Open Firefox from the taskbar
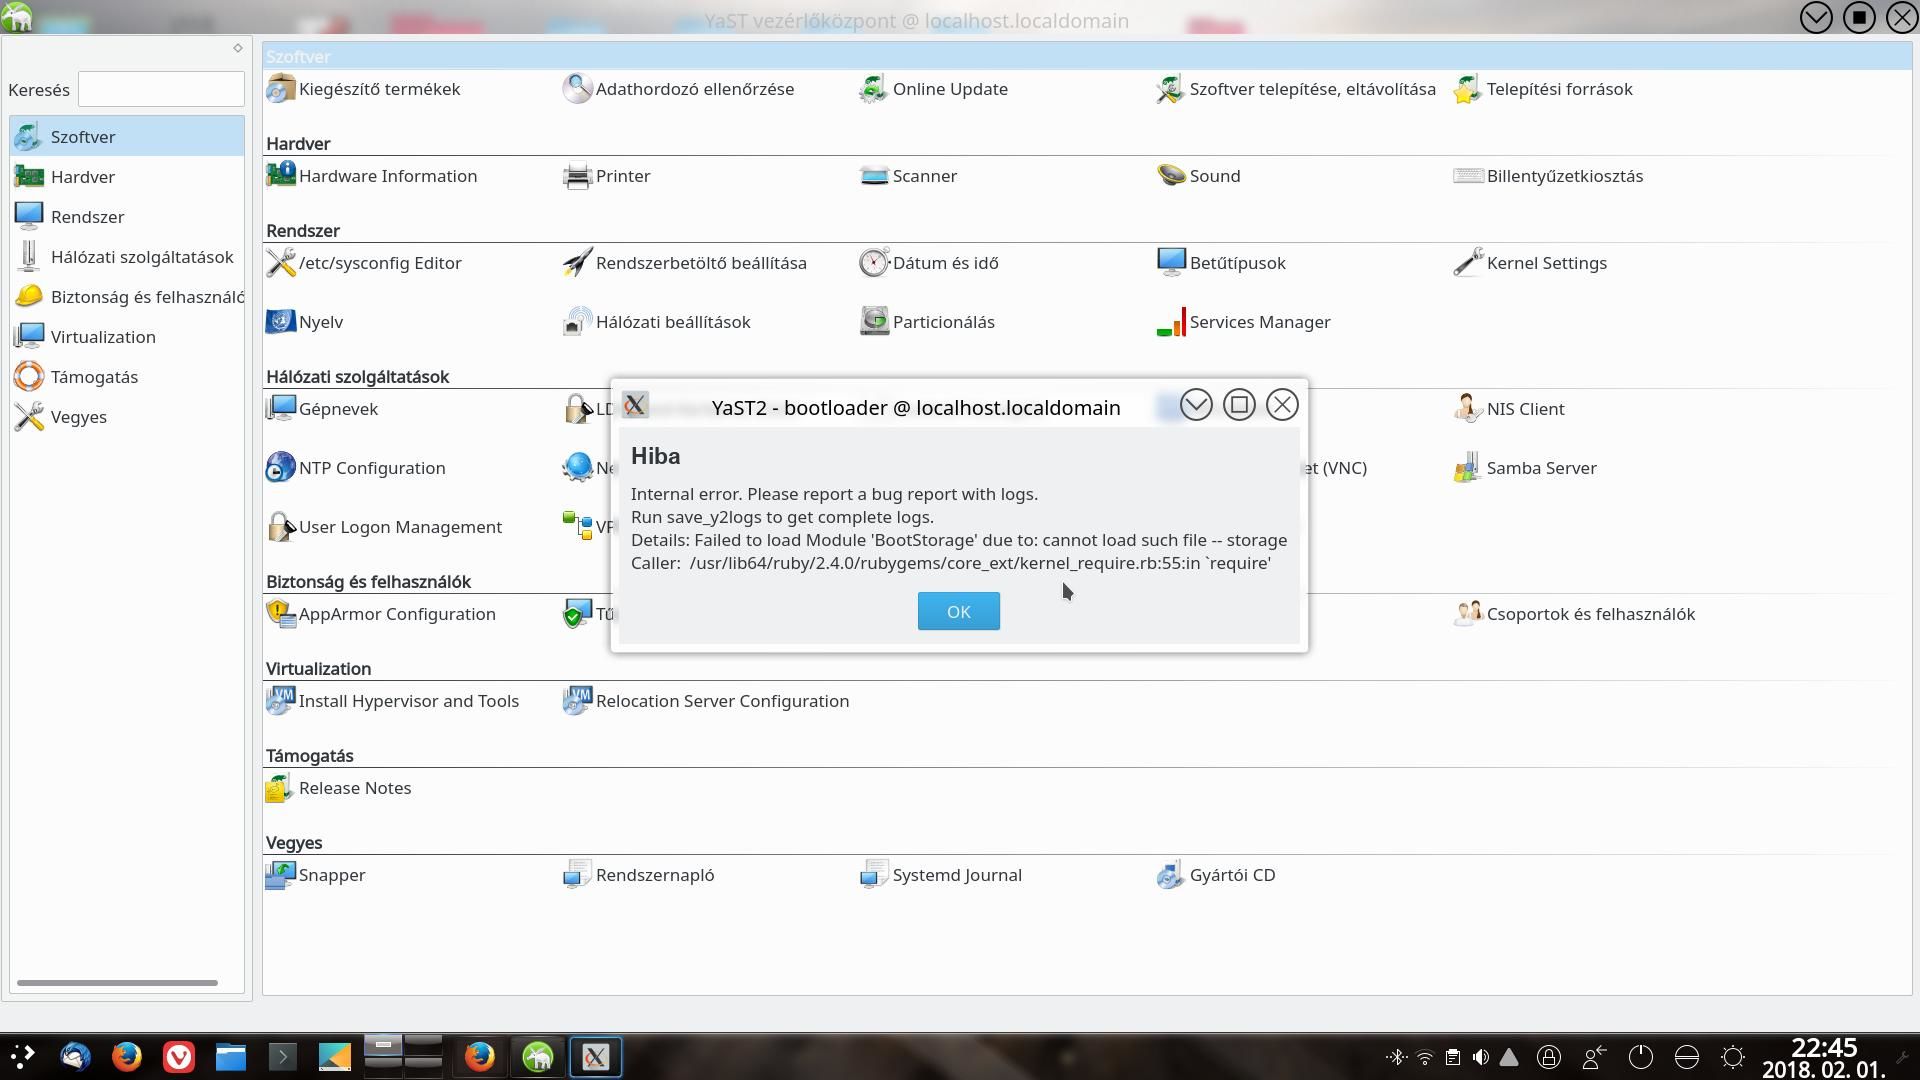This screenshot has width=1920, height=1080. tap(127, 1057)
